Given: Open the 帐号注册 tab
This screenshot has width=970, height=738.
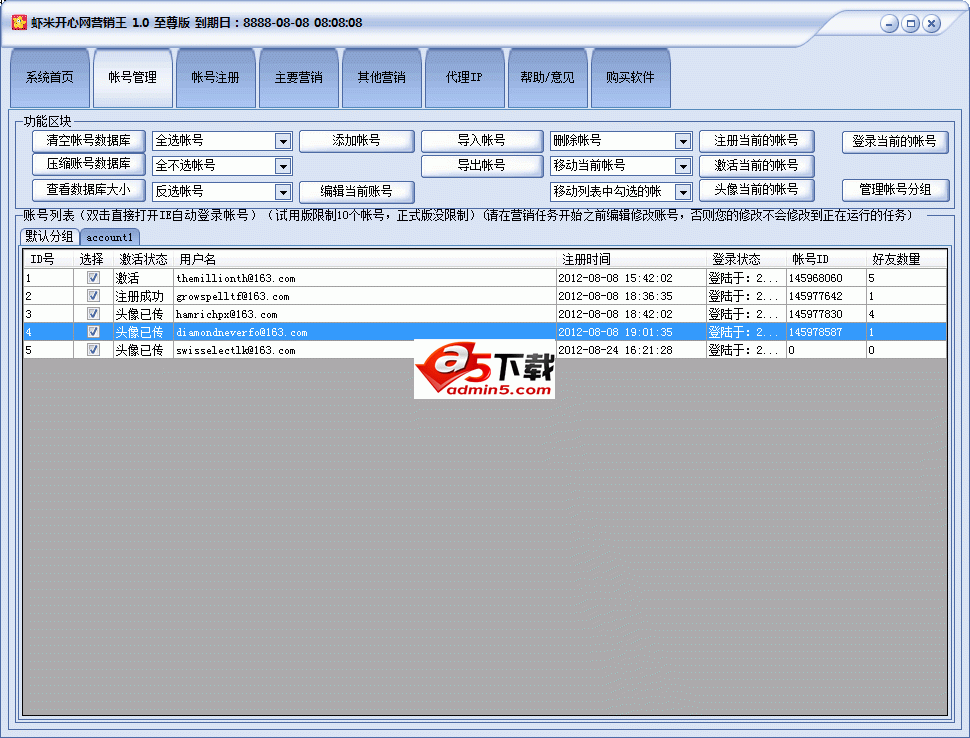Looking at the screenshot, I should pyautogui.click(x=215, y=77).
